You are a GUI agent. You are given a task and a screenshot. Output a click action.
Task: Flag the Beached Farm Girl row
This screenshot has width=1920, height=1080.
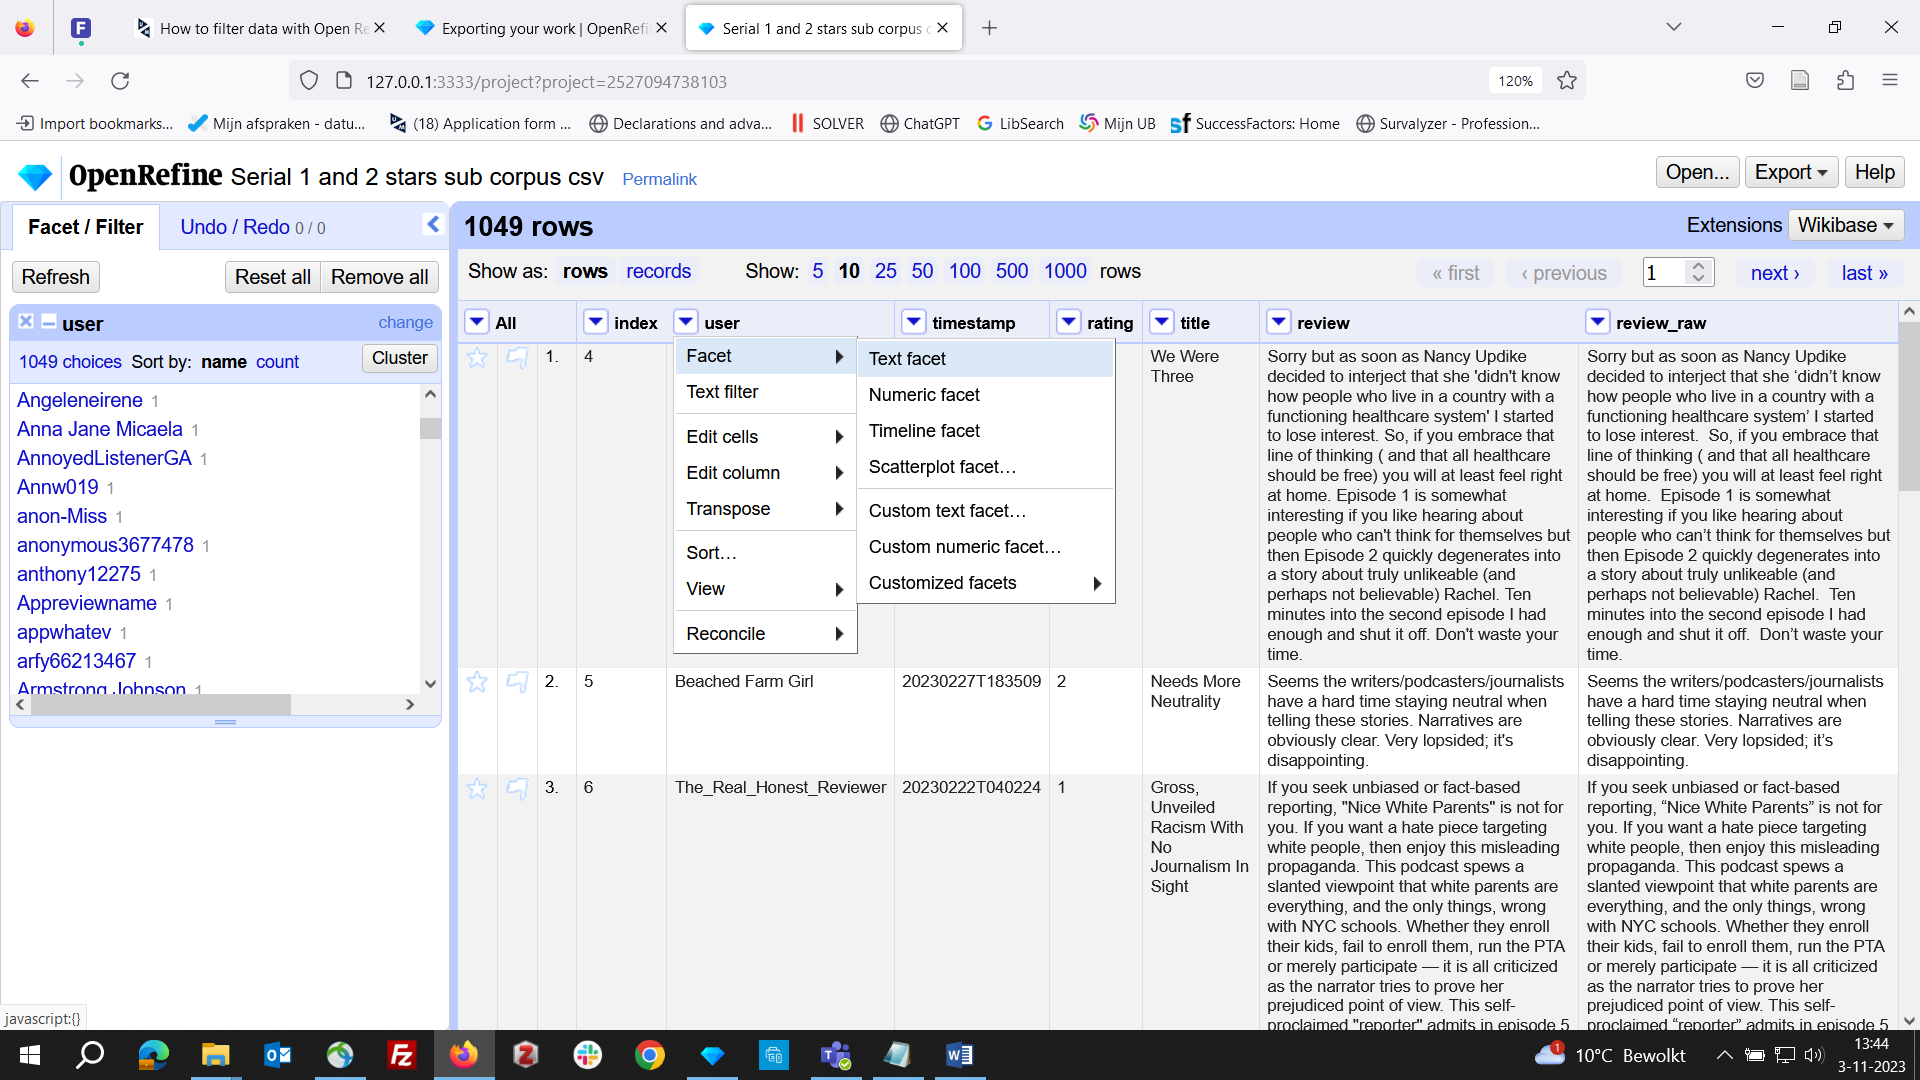(517, 682)
